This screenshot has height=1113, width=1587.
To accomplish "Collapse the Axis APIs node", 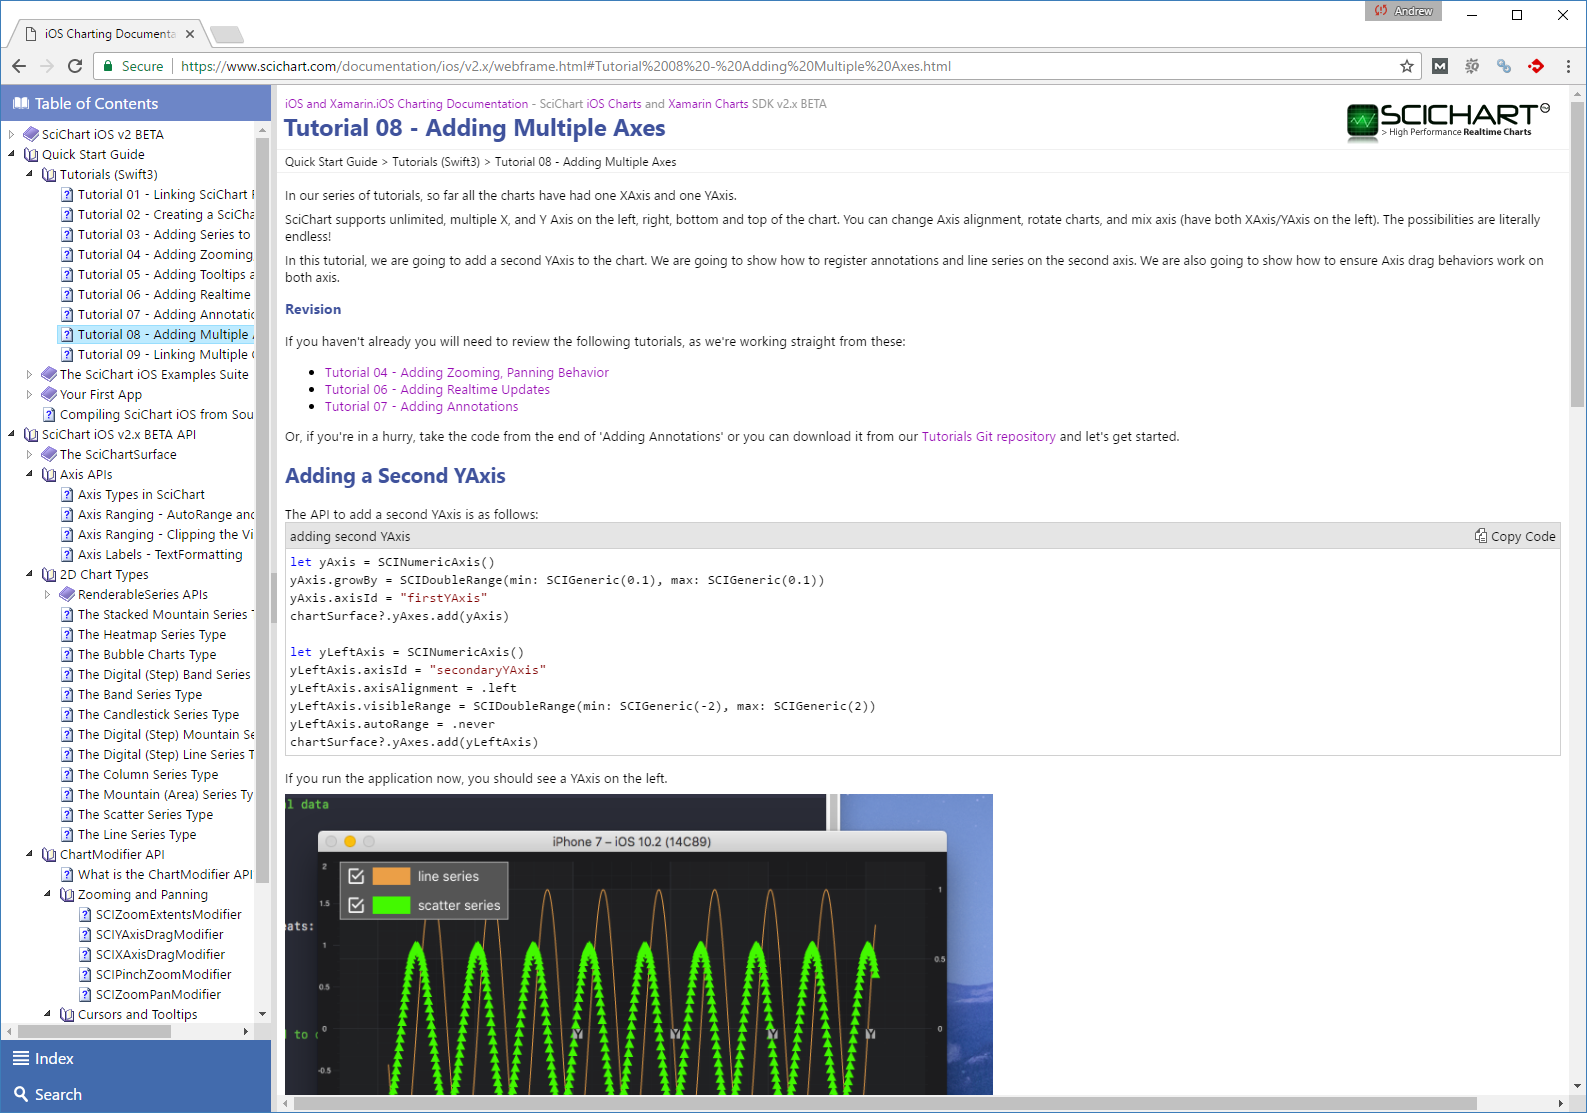I will click(x=29, y=474).
